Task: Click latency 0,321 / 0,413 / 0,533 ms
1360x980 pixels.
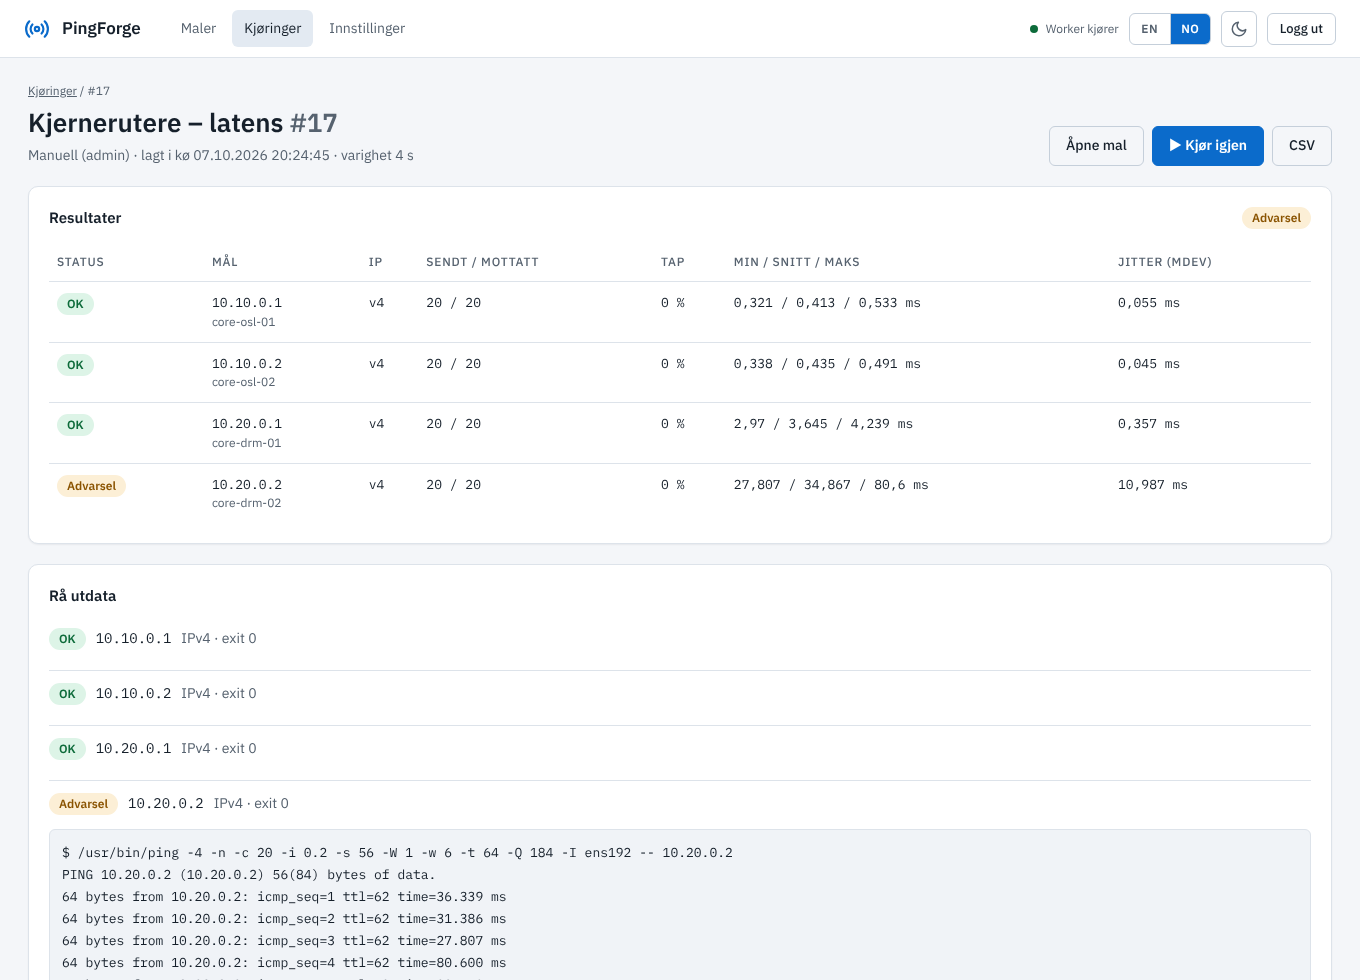Action: tap(827, 303)
